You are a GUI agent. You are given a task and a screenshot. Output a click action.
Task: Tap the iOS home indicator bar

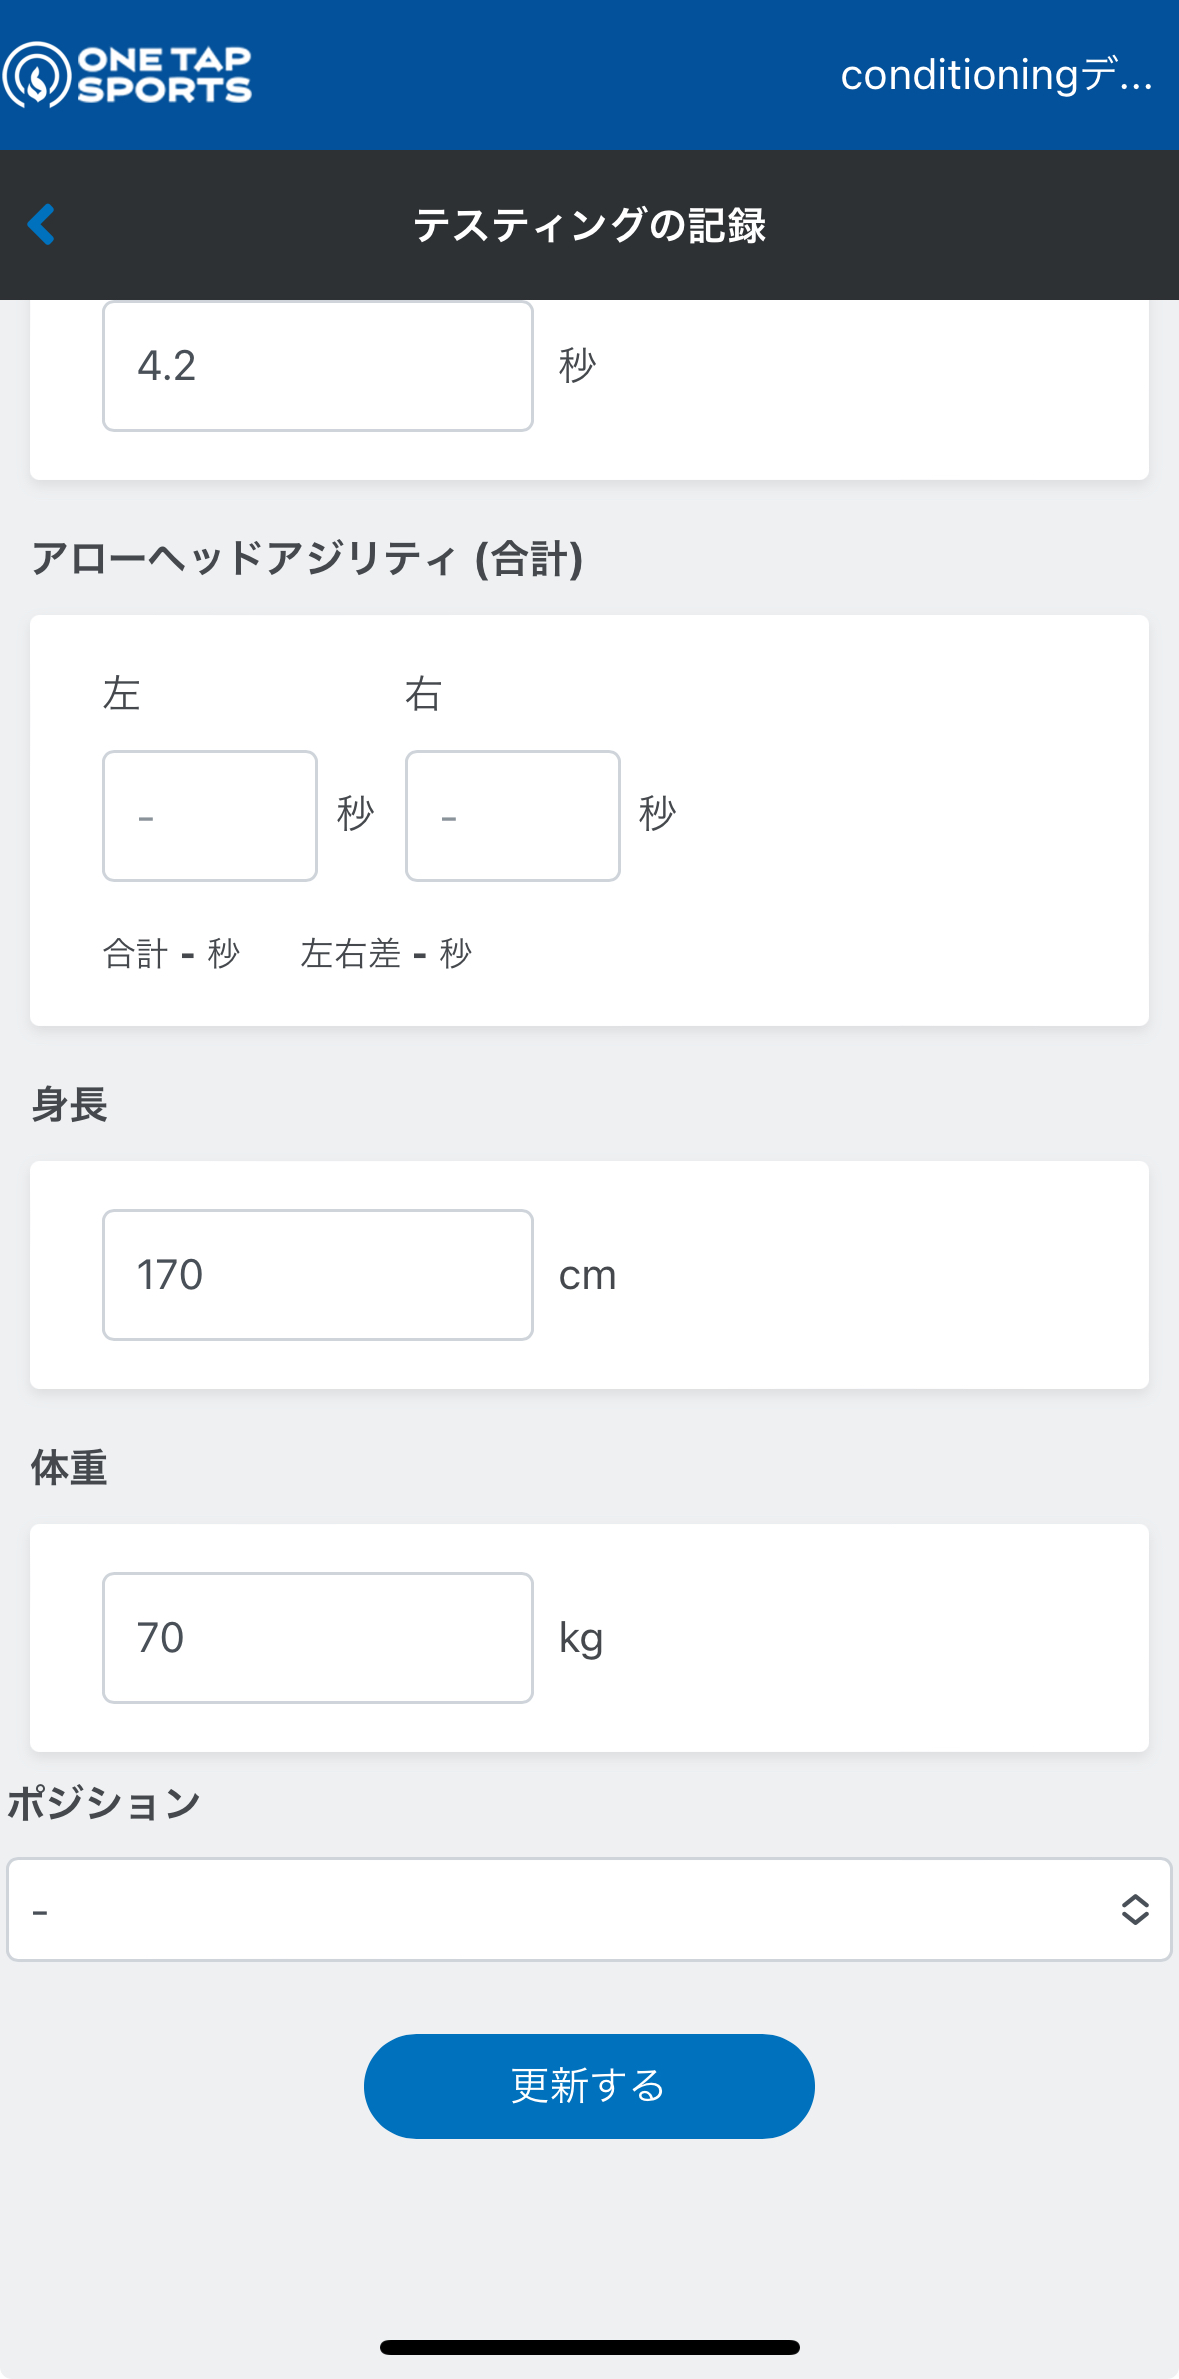[x=590, y=2347]
